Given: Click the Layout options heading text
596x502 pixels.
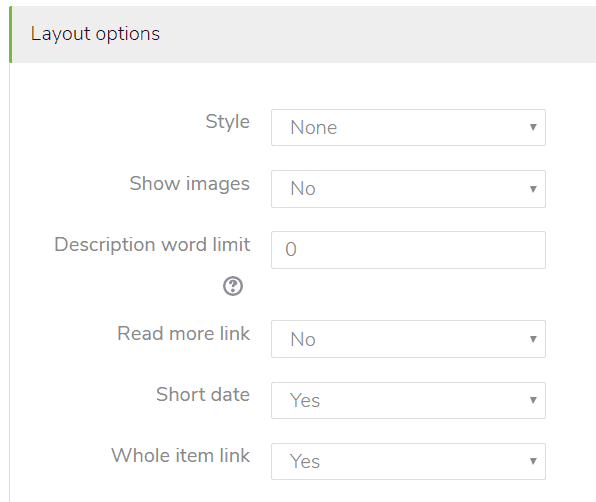Looking at the screenshot, I should tap(95, 34).
